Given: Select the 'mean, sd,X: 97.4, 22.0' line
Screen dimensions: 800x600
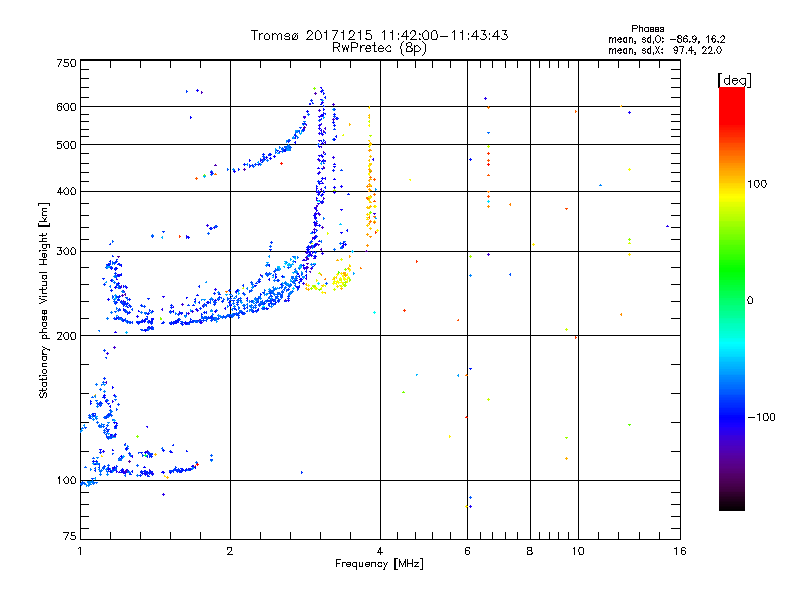Looking at the screenshot, I should 665,50.
